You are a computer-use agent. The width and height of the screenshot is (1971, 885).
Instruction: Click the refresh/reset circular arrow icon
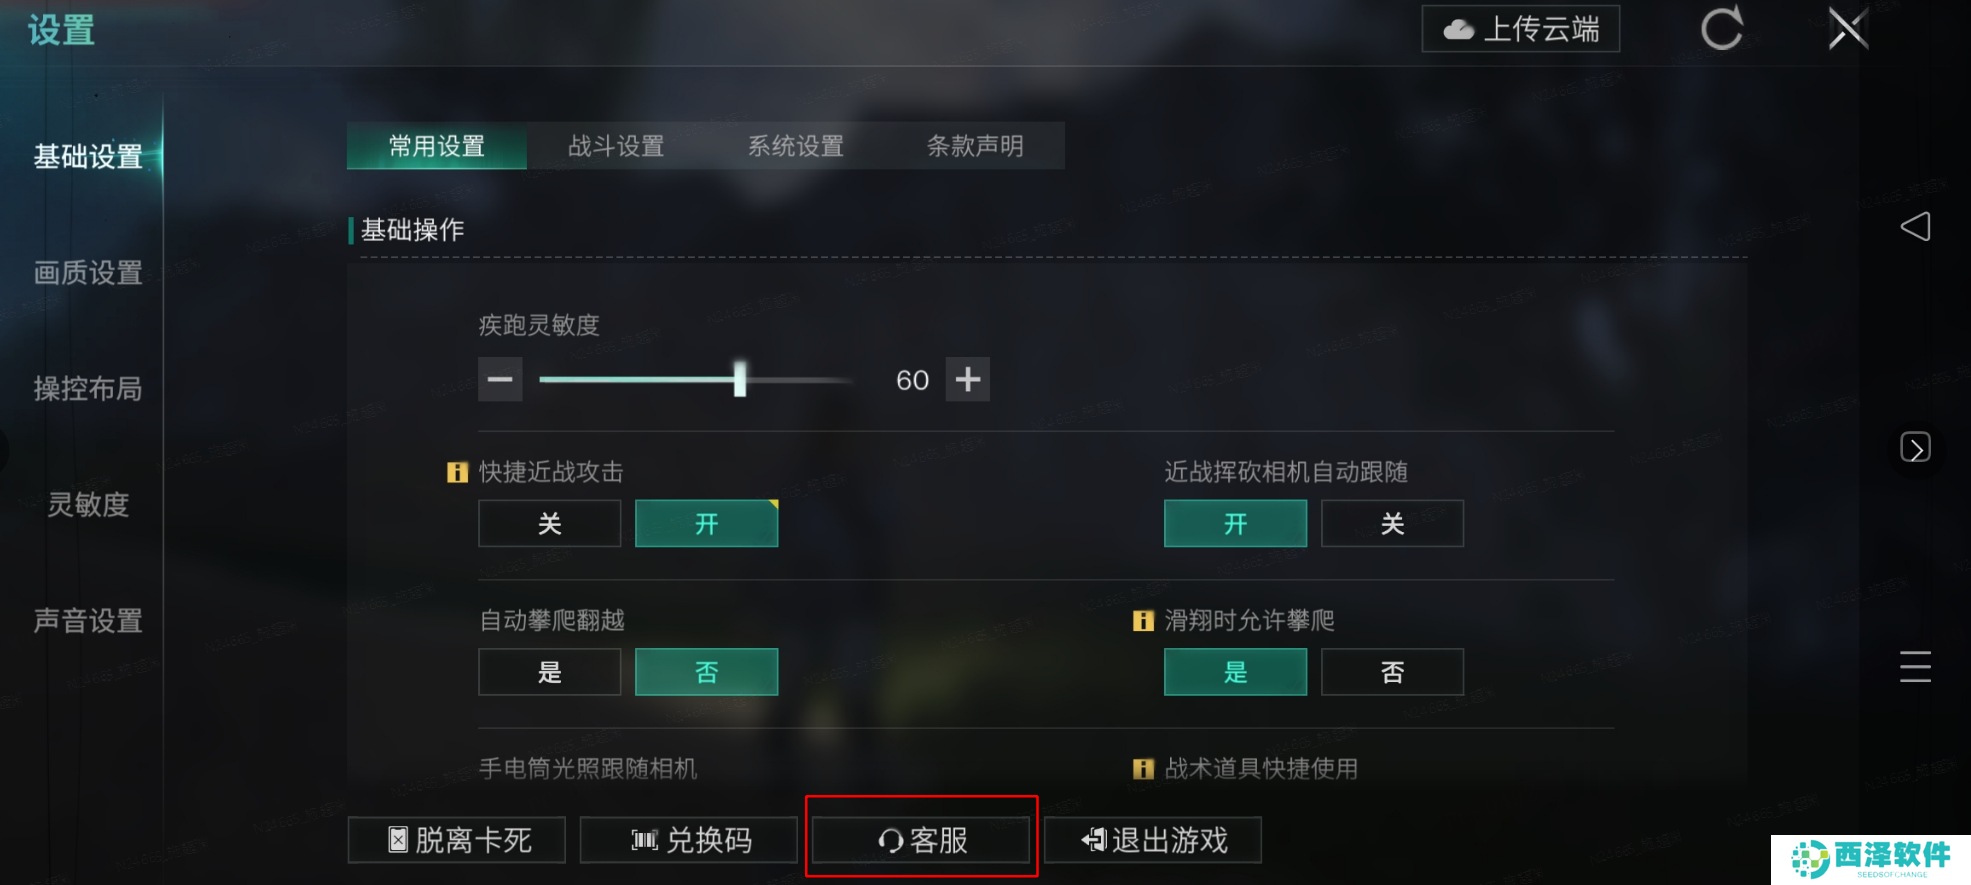(x=1721, y=28)
